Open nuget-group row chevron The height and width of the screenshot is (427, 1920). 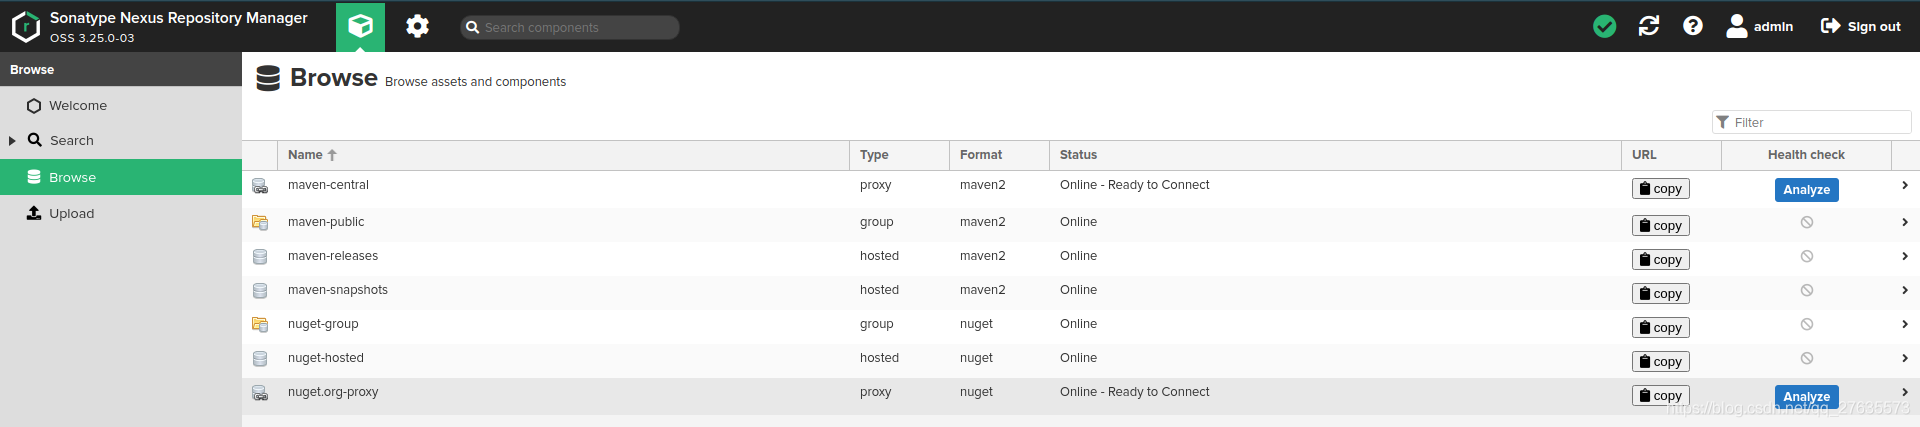(1905, 324)
